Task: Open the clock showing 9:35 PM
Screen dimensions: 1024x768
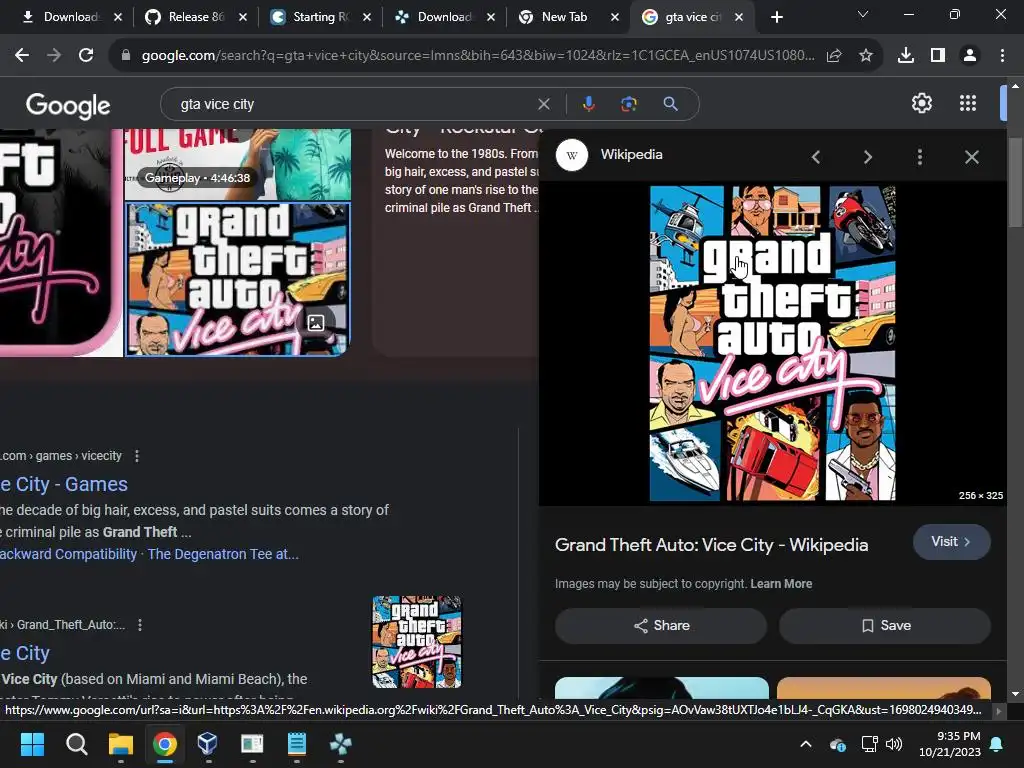Action: (x=950, y=744)
